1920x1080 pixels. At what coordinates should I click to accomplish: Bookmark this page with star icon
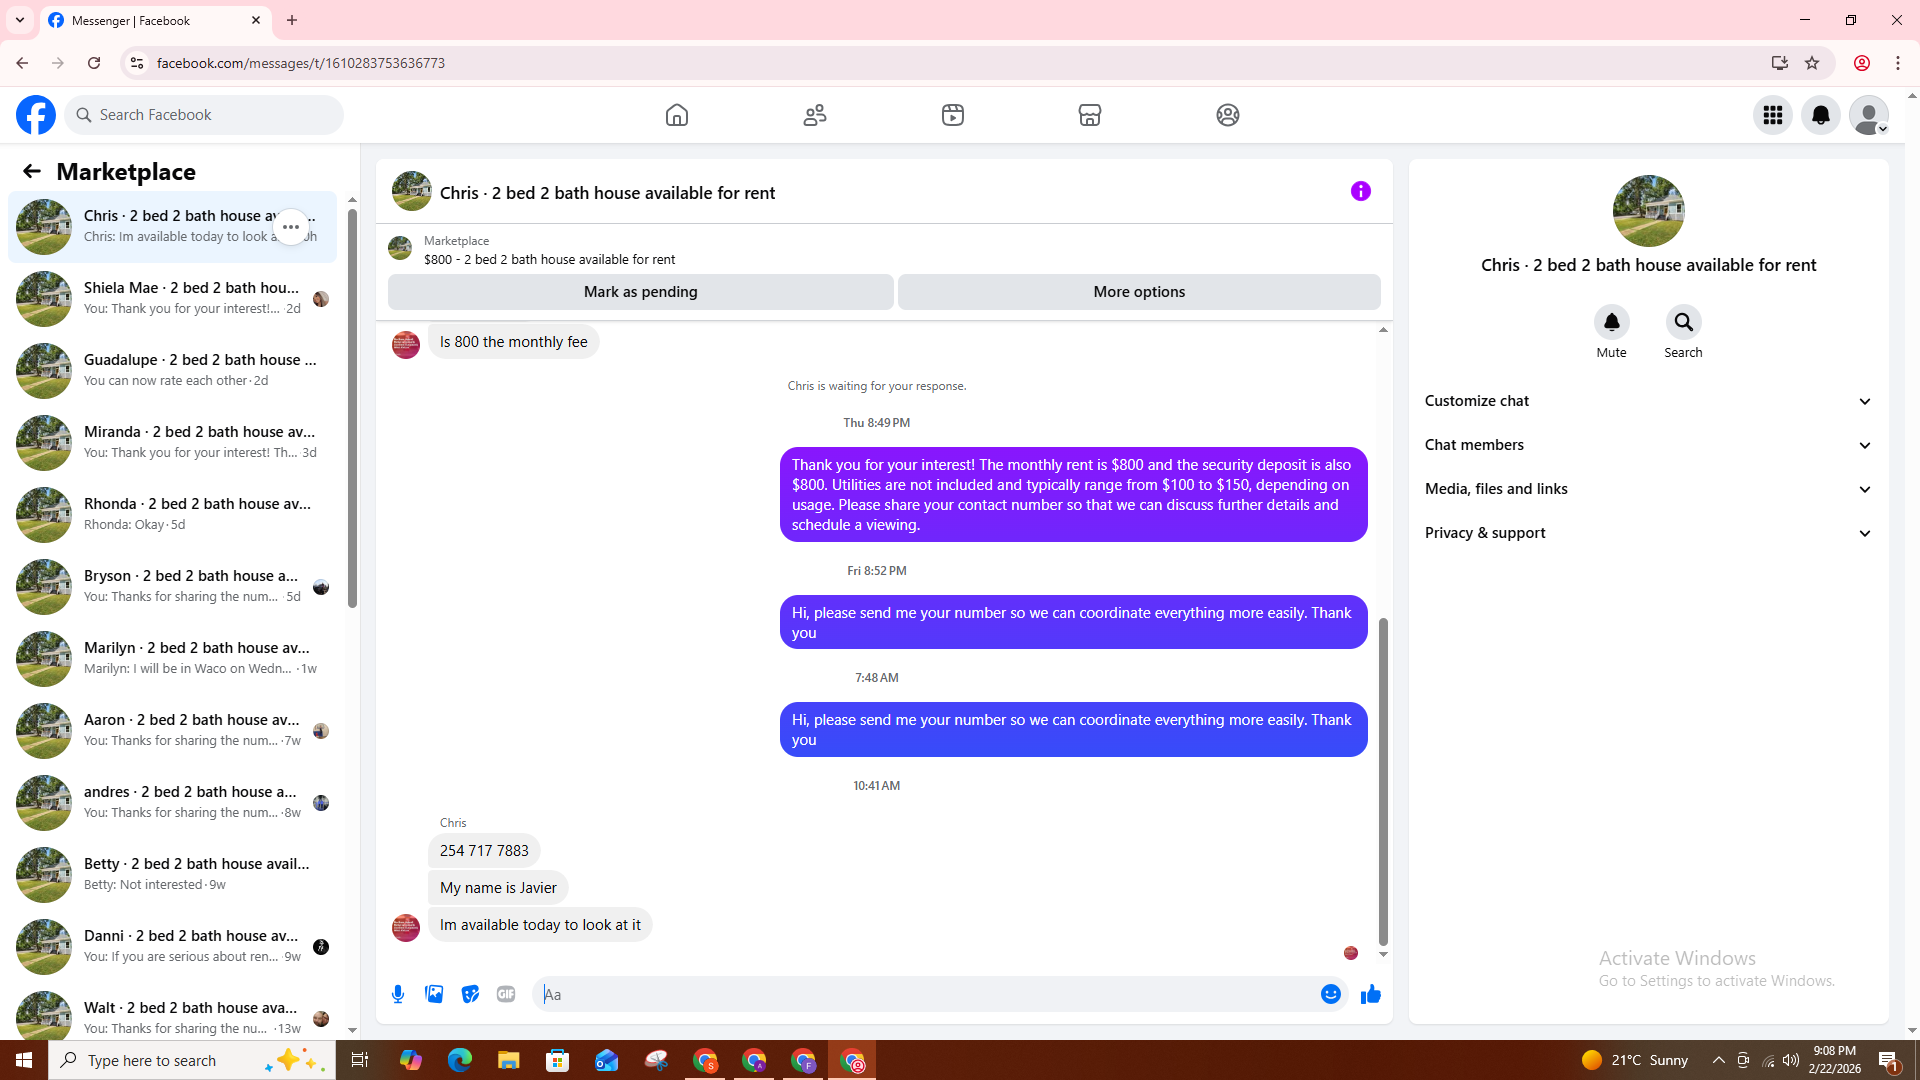click(1812, 63)
